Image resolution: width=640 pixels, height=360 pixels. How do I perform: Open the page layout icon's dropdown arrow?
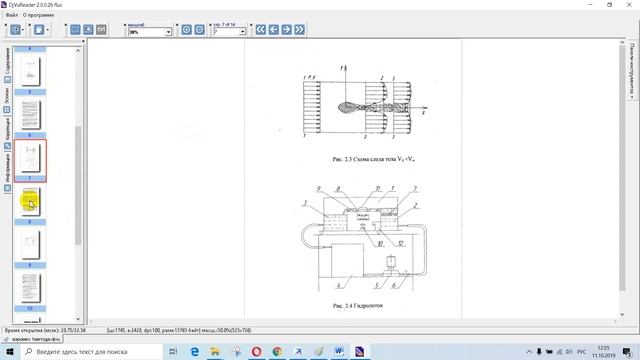47,30
